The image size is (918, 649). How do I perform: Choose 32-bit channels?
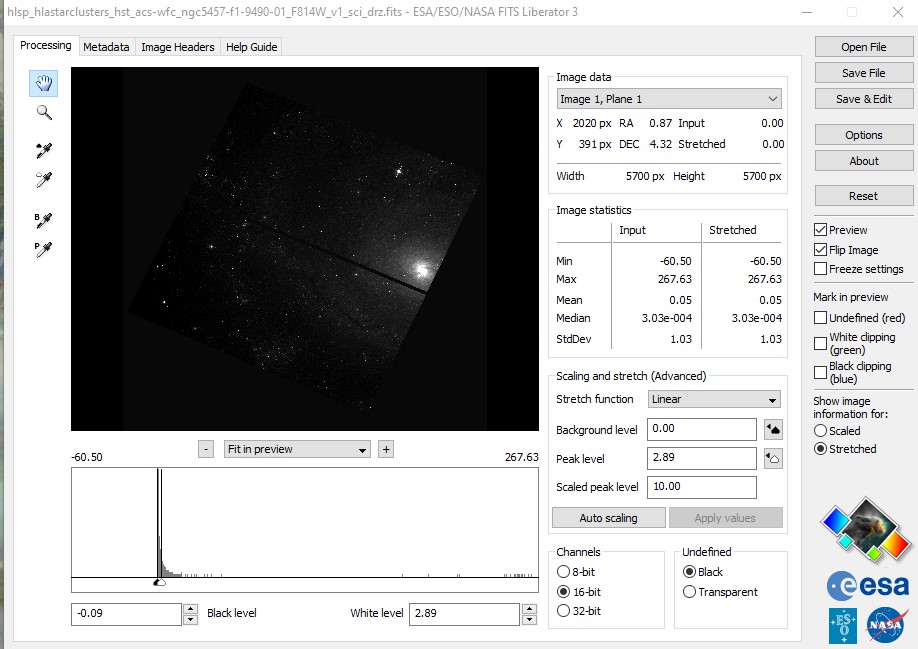click(x=563, y=610)
